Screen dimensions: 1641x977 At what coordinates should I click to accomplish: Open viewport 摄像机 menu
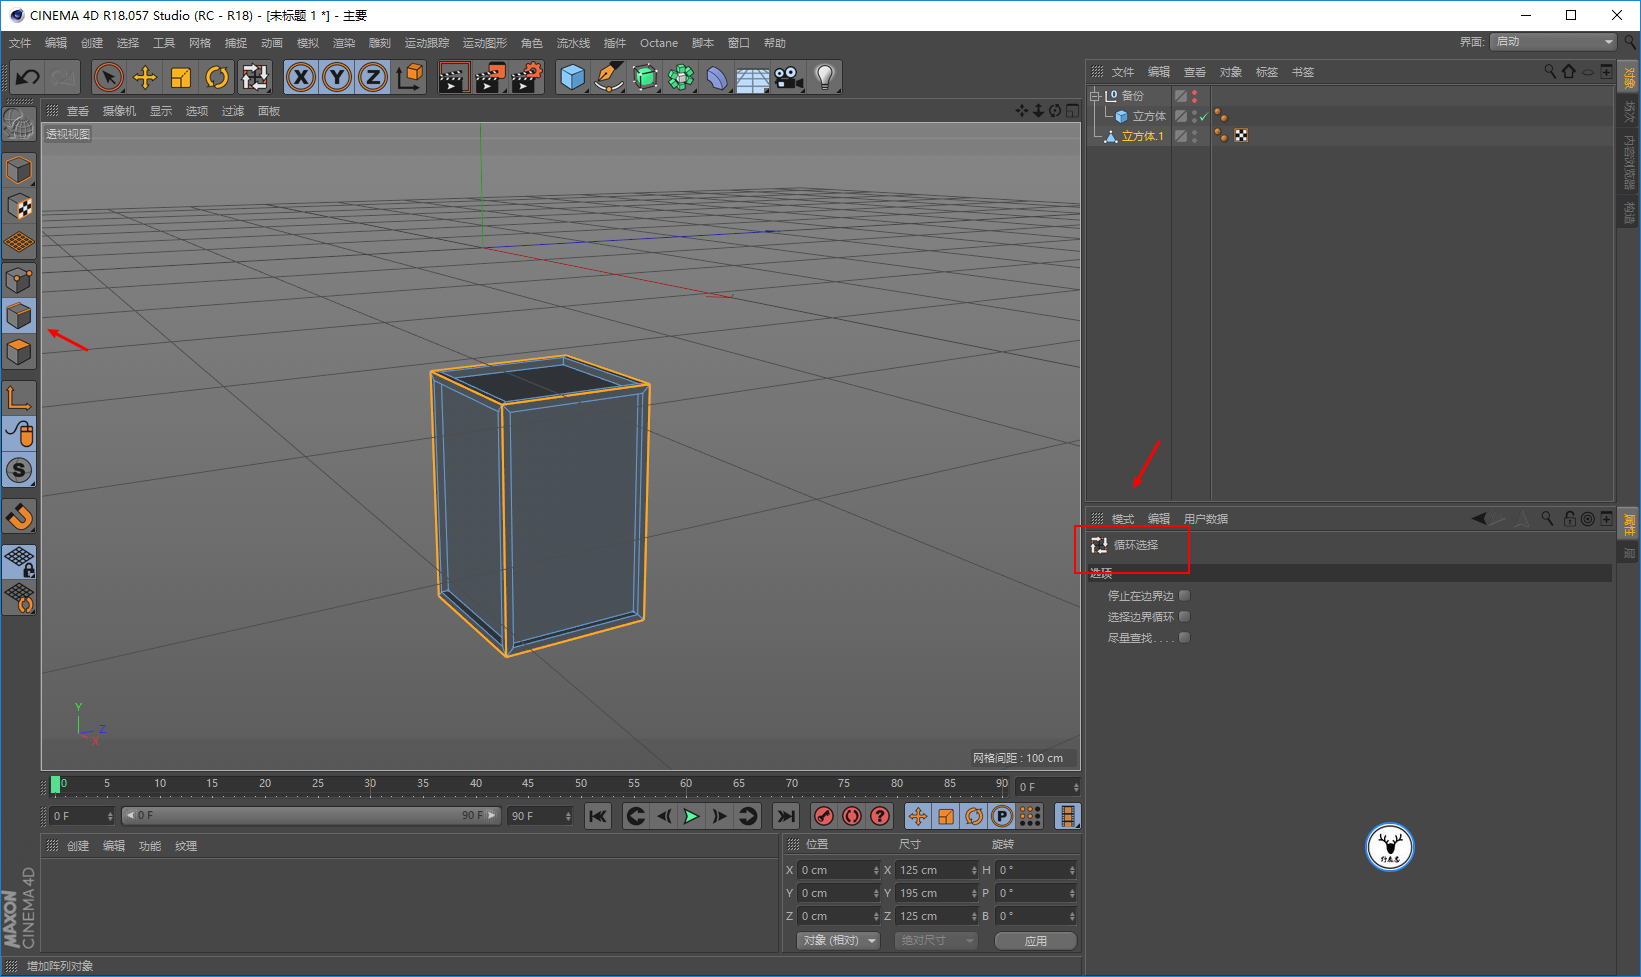(x=119, y=111)
